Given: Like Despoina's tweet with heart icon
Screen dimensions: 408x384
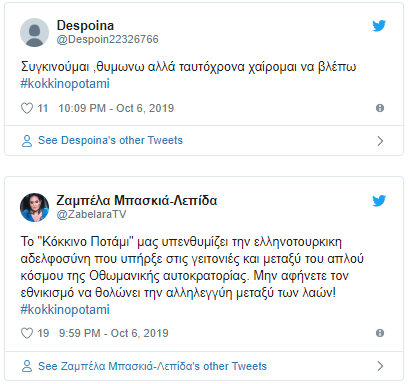Looking at the screenshot, I should tap(27, 108).
